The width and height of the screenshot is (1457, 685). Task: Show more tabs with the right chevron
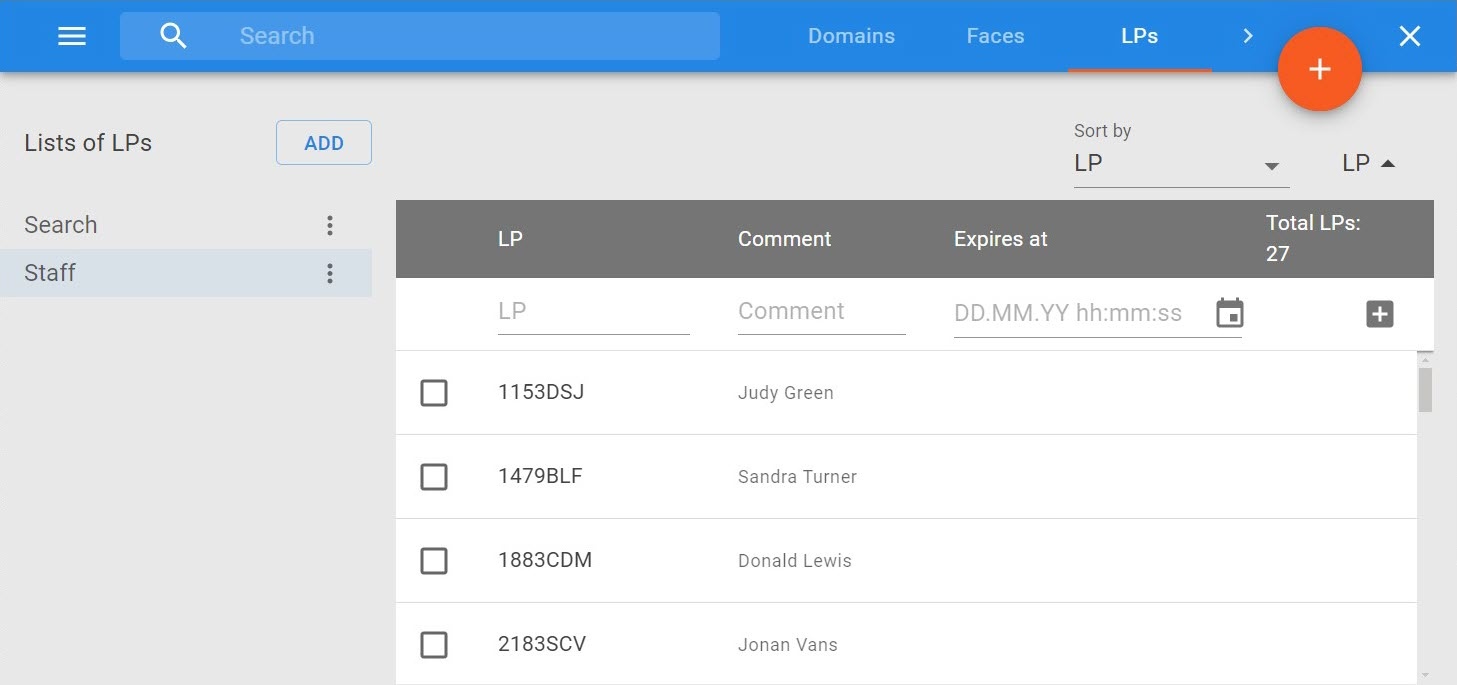tap(1247, 36)
